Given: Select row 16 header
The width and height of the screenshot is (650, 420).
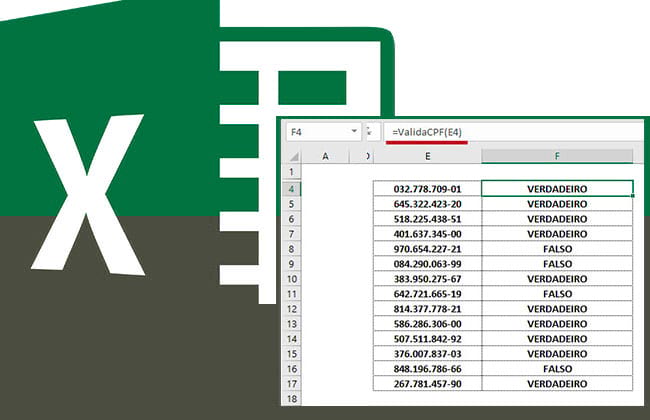Looking at the screenshot, I should coord(291,369).
